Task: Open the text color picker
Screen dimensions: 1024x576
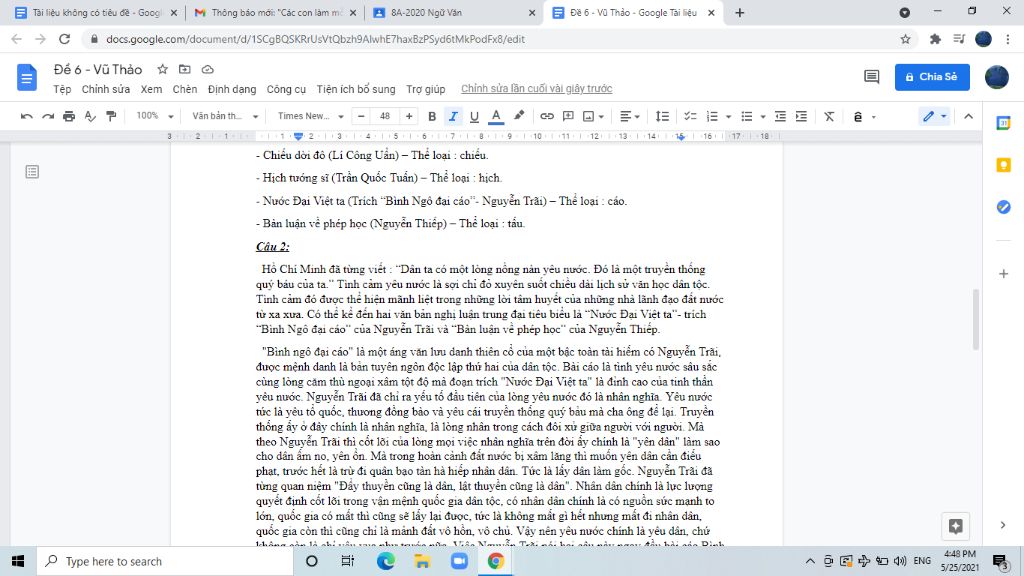Action: 496,116
